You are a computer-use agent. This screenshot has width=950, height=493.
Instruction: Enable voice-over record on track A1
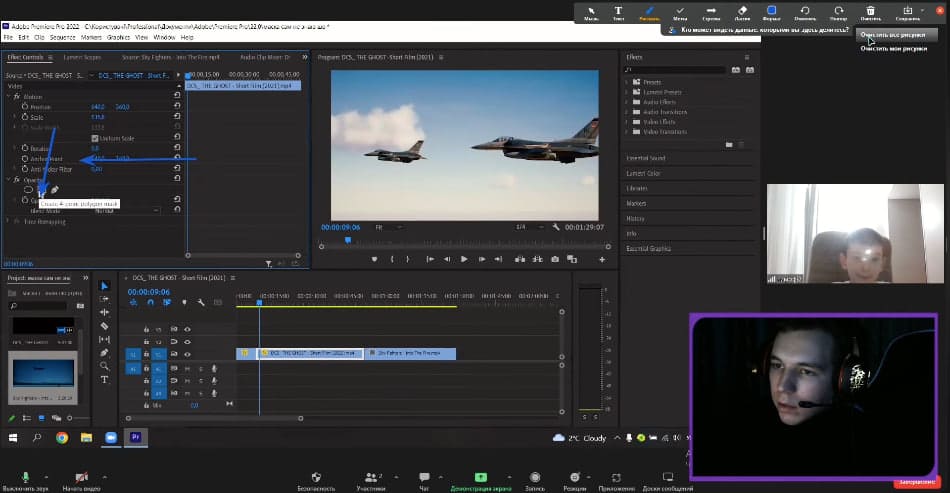tap(214, 368)
